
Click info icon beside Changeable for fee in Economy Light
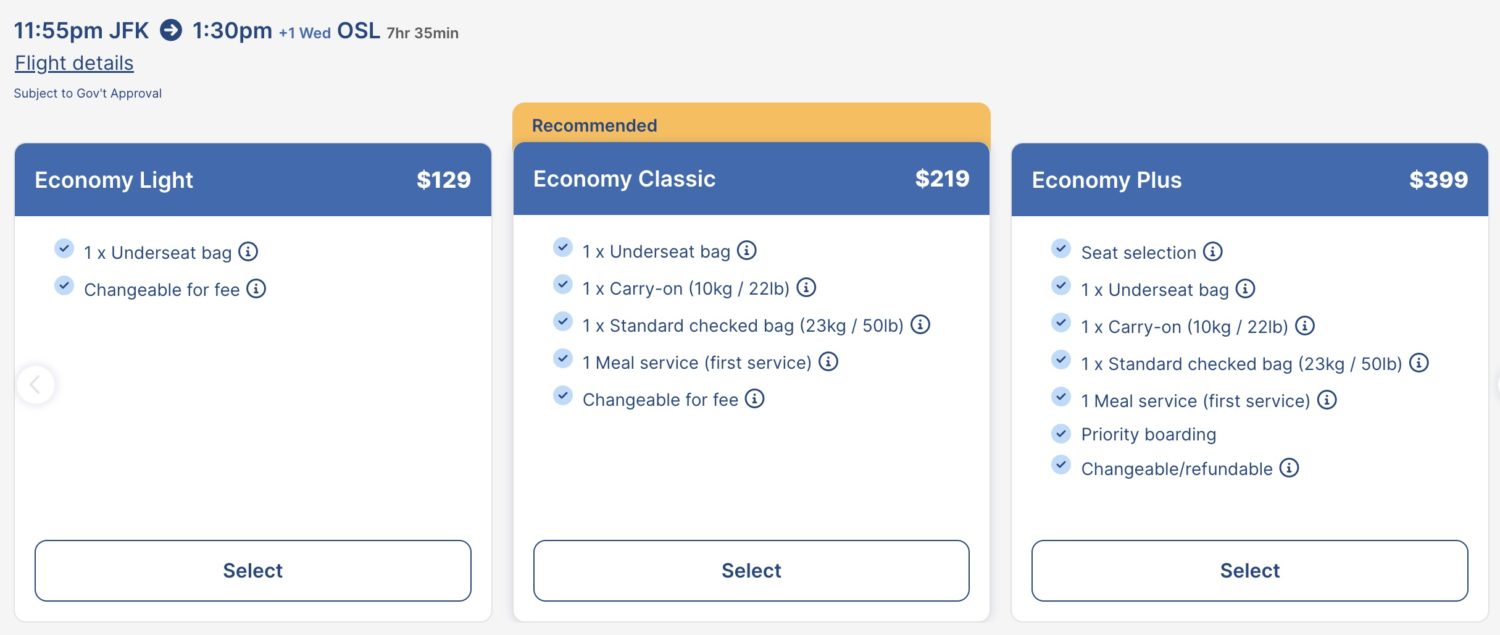257,289
